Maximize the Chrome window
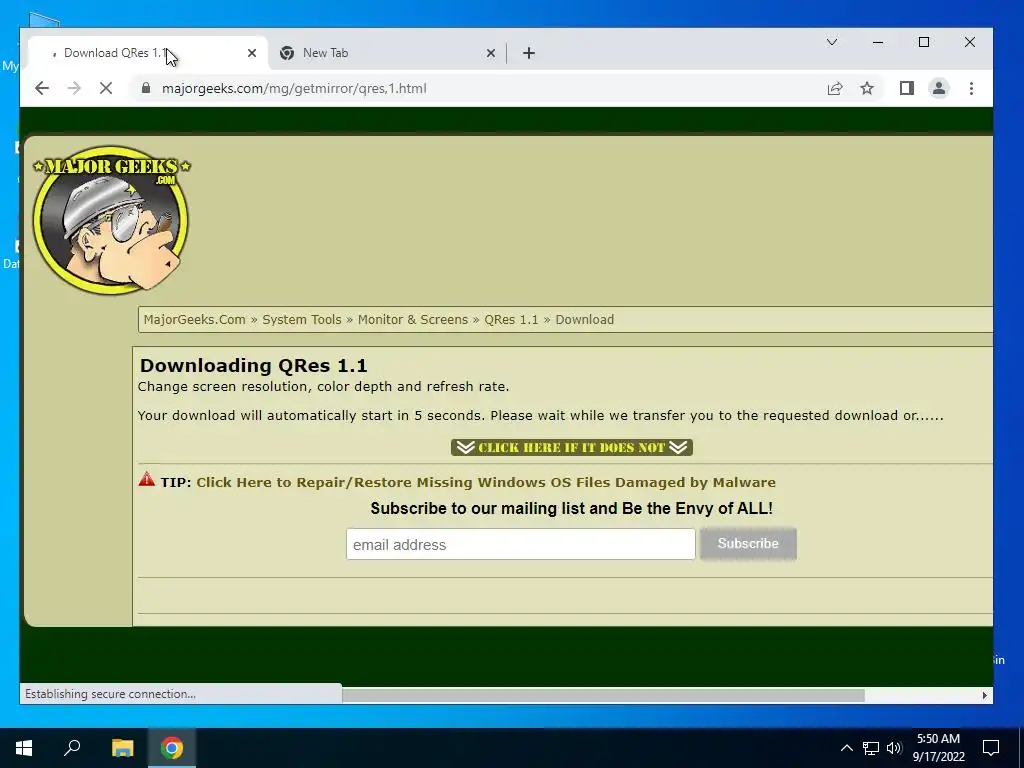Screen dimensions: 1024x768 click(x=923, y=42)
